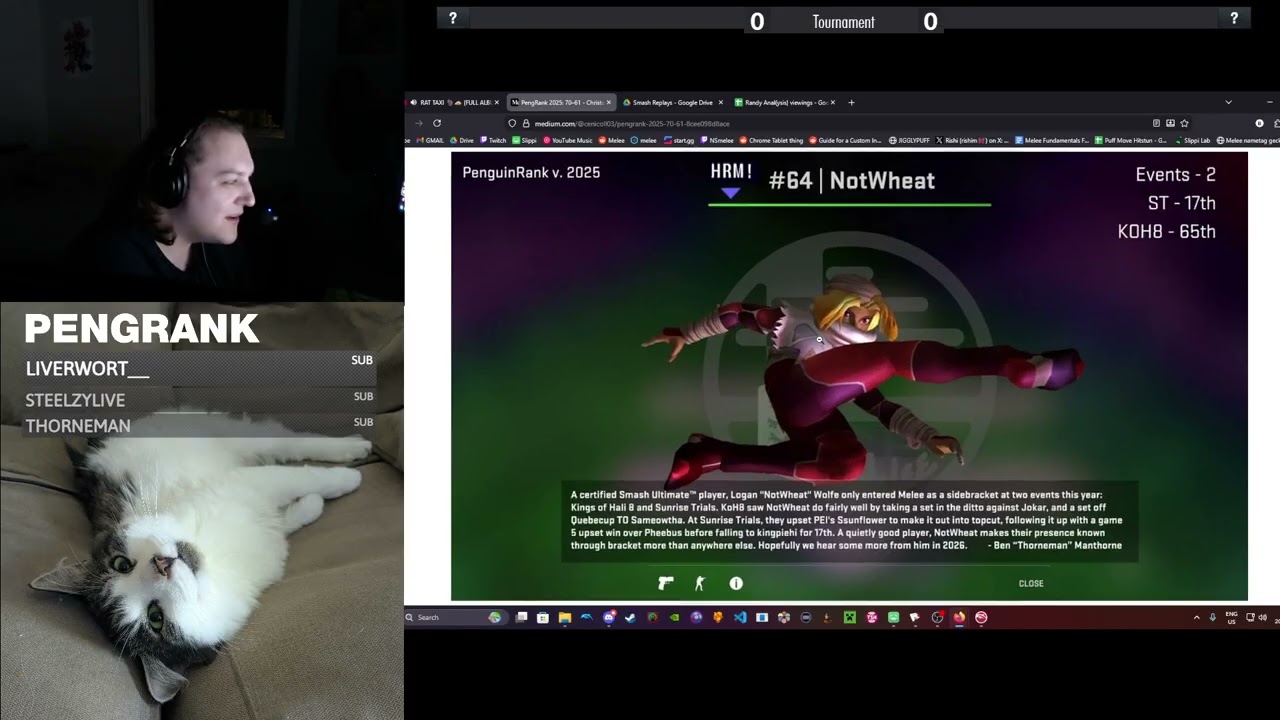Expand the browser tab list dropdown
The width and height of the screenshot is (1280, 720).
(x=1228, y=102)
